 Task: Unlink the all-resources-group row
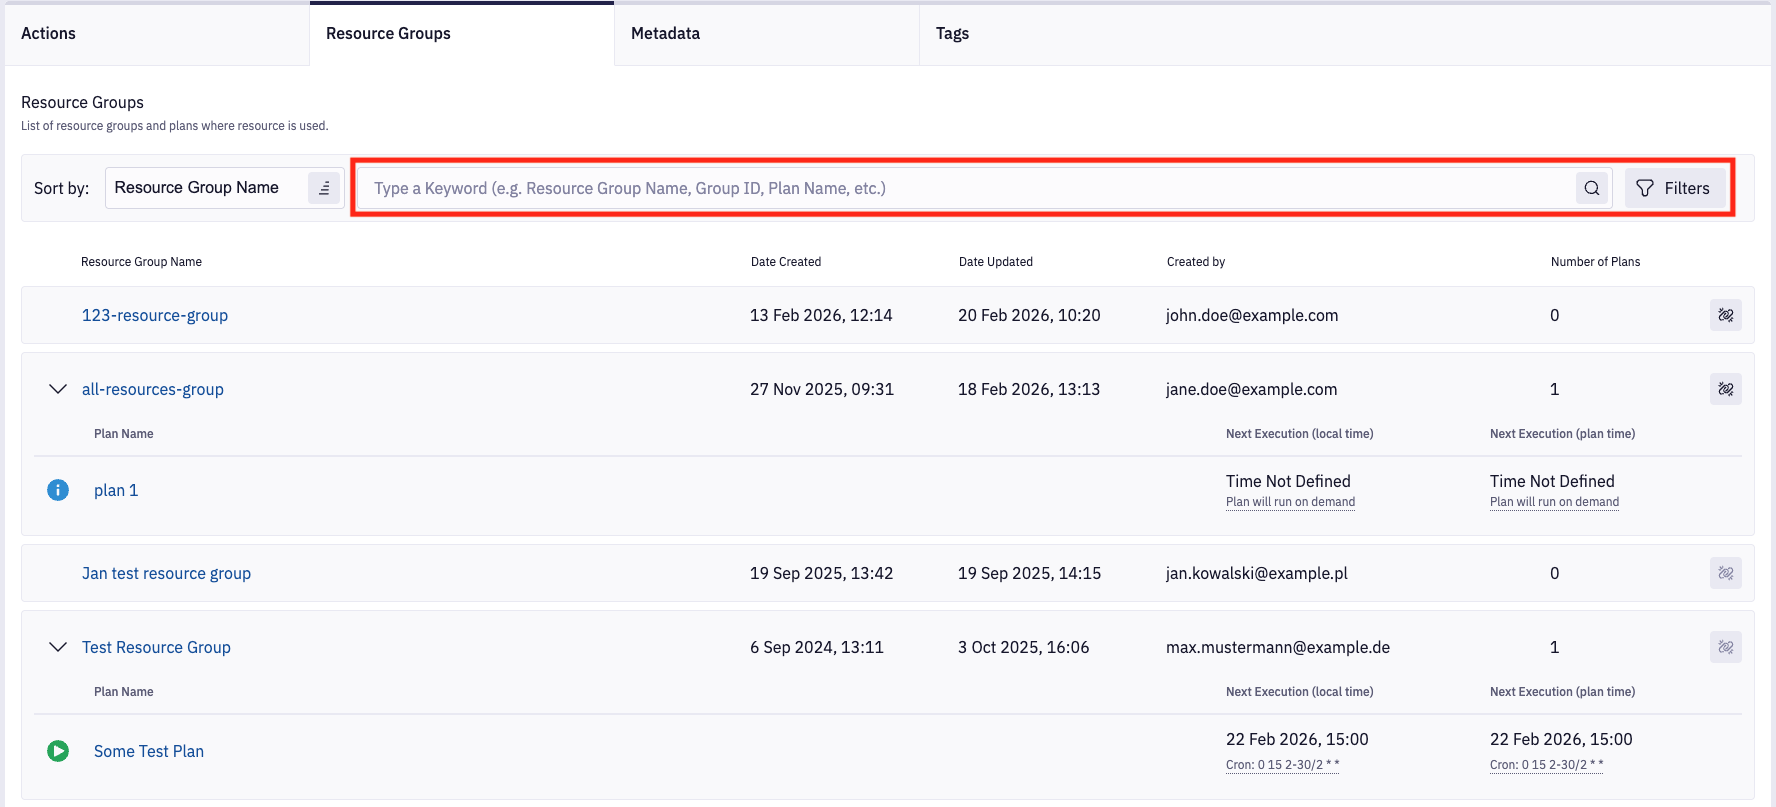(x=1725, y=389)
